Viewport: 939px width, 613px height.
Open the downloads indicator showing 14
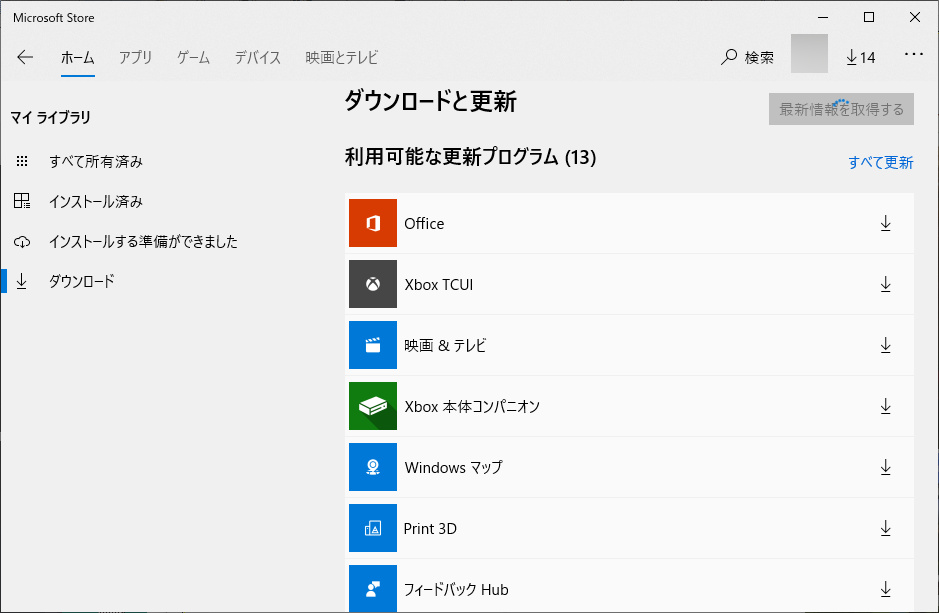pyautogui.click(x=861, y=57)
